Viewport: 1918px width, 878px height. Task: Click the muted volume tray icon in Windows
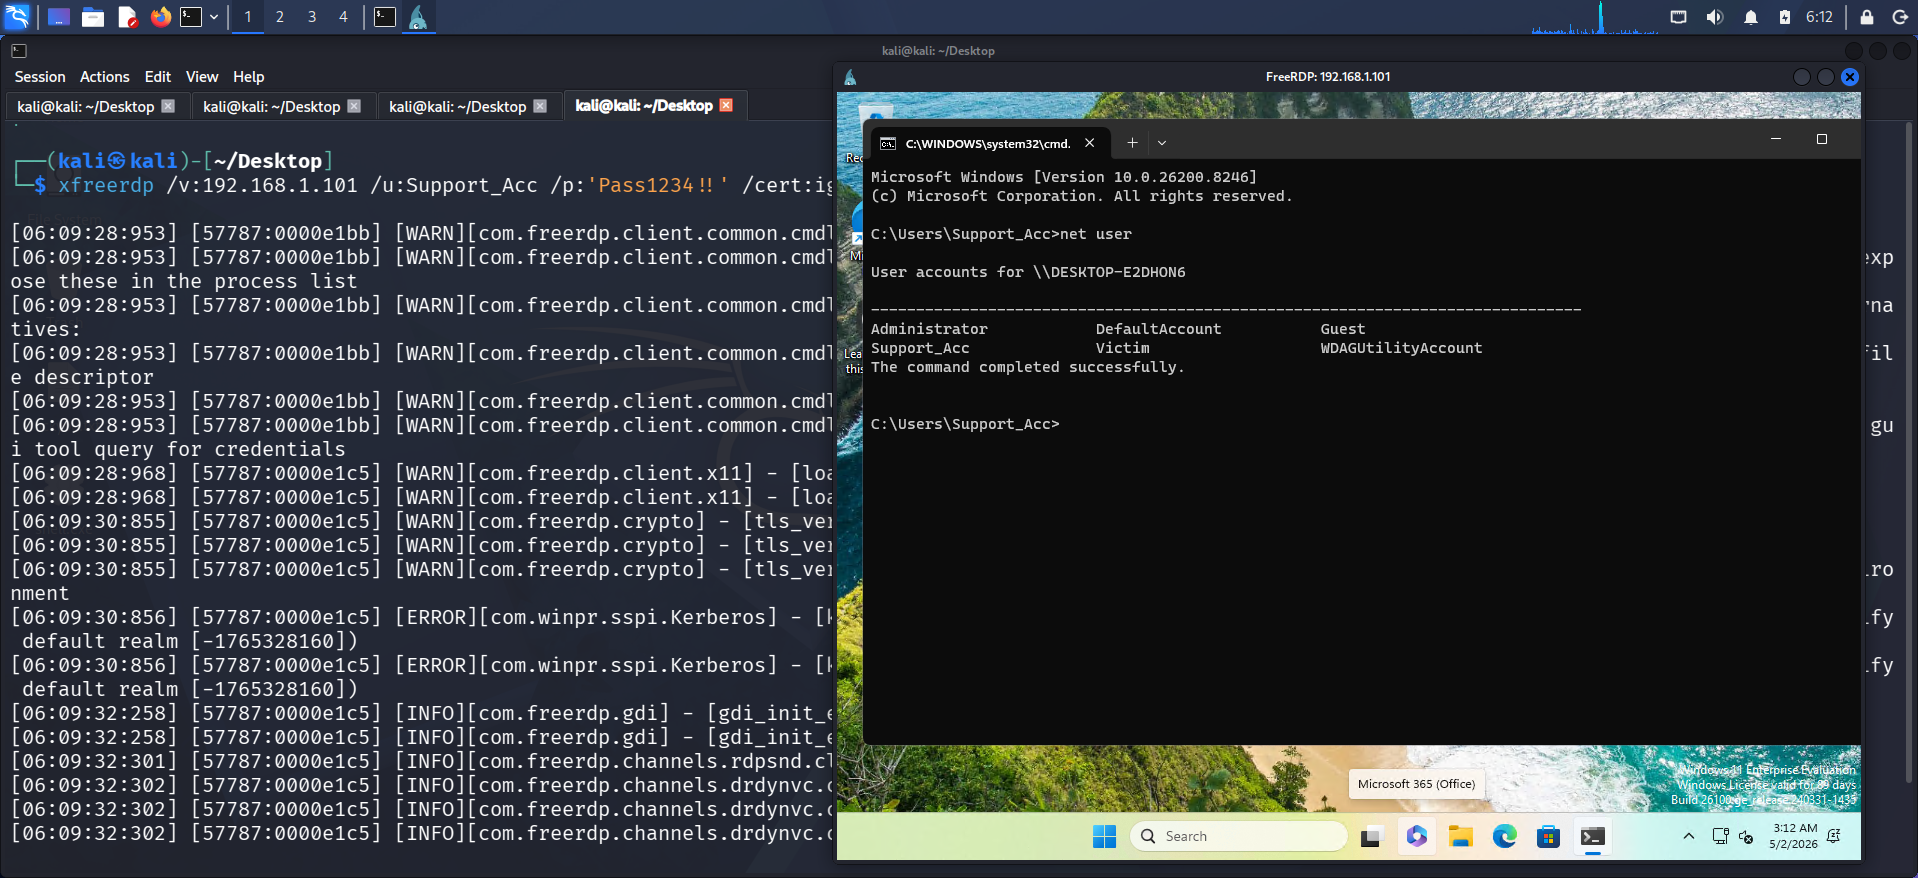click(1746, 837)
